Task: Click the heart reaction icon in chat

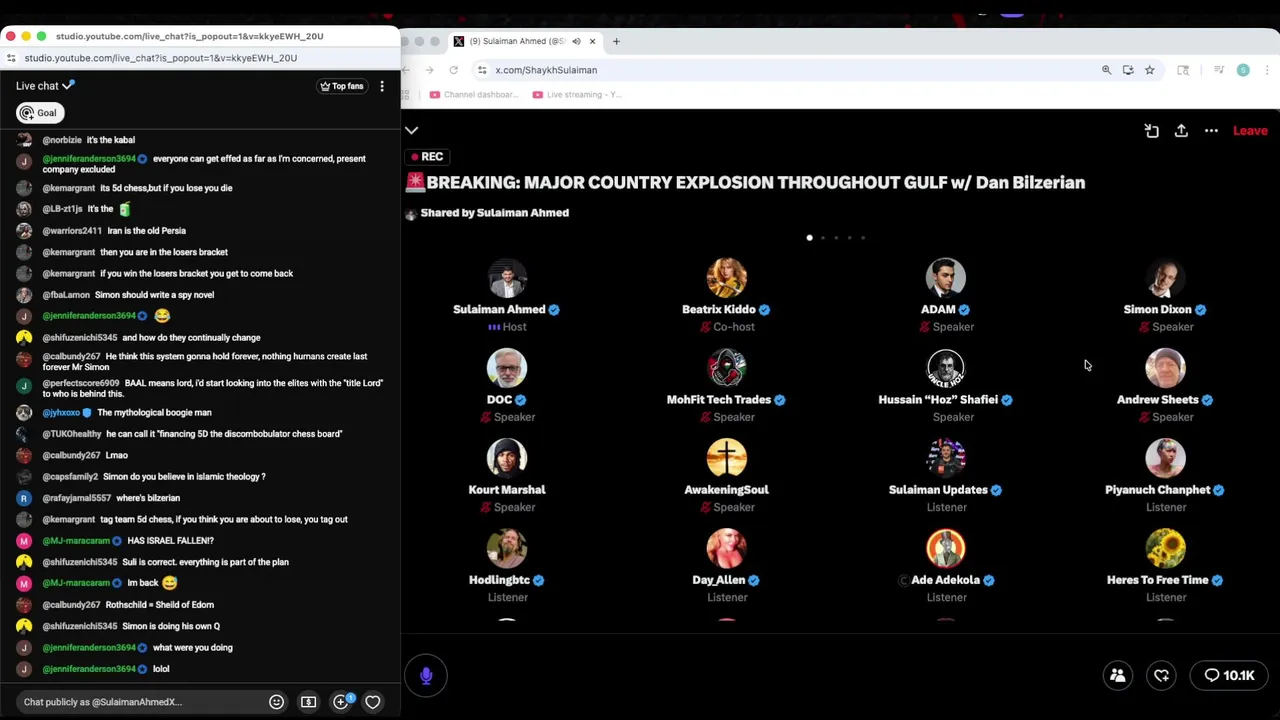Action: (373, 702)
